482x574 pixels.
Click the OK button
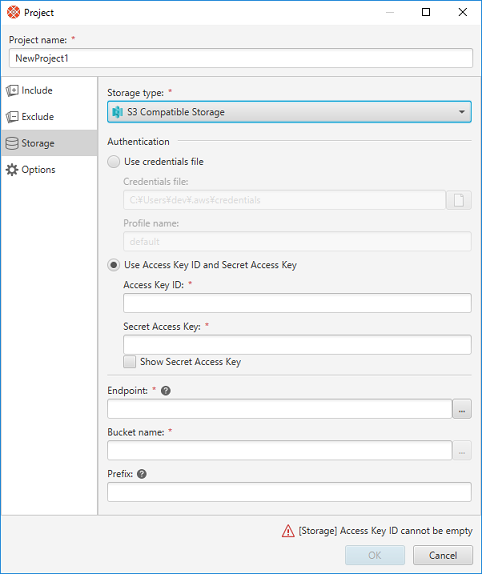[375, 555]
